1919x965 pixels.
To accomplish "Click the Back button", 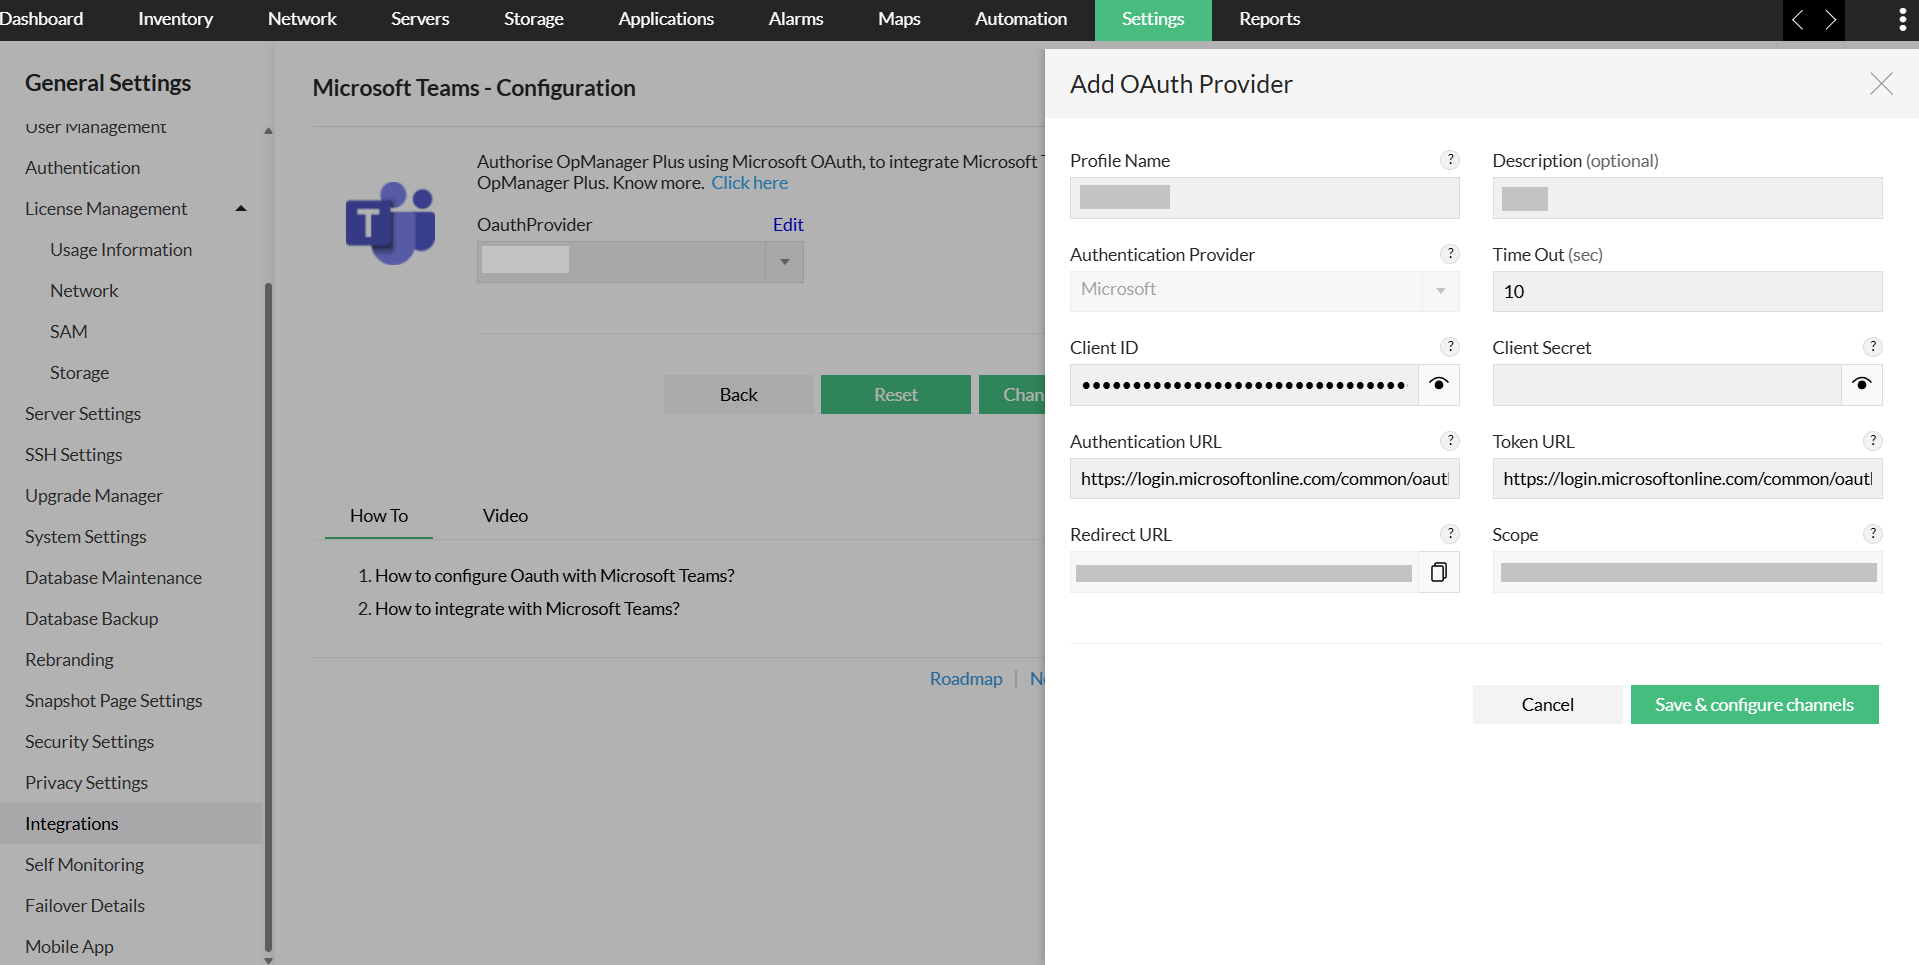I will click(x=739, y=394).
